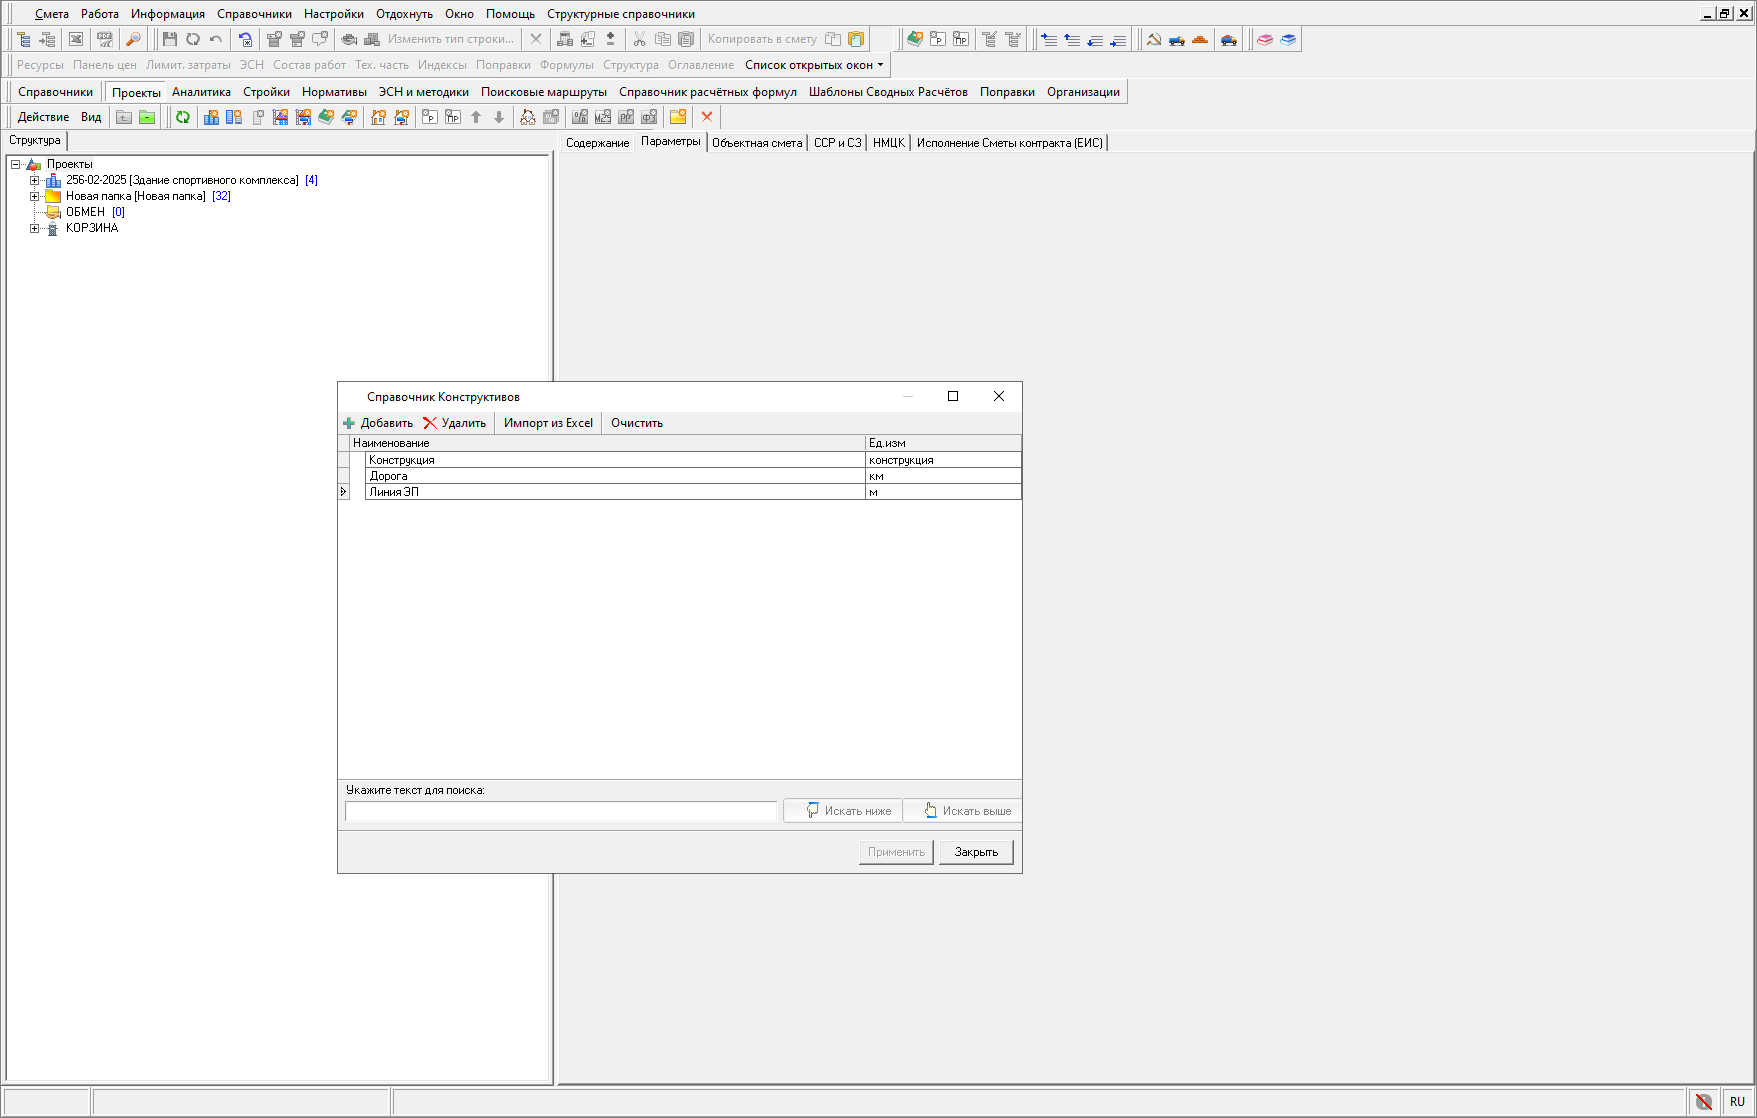The width and height of the screenshot is (1757, 1118).
Task: Click the magnifier search icon in toolbar
Action: tap(133, 39)
